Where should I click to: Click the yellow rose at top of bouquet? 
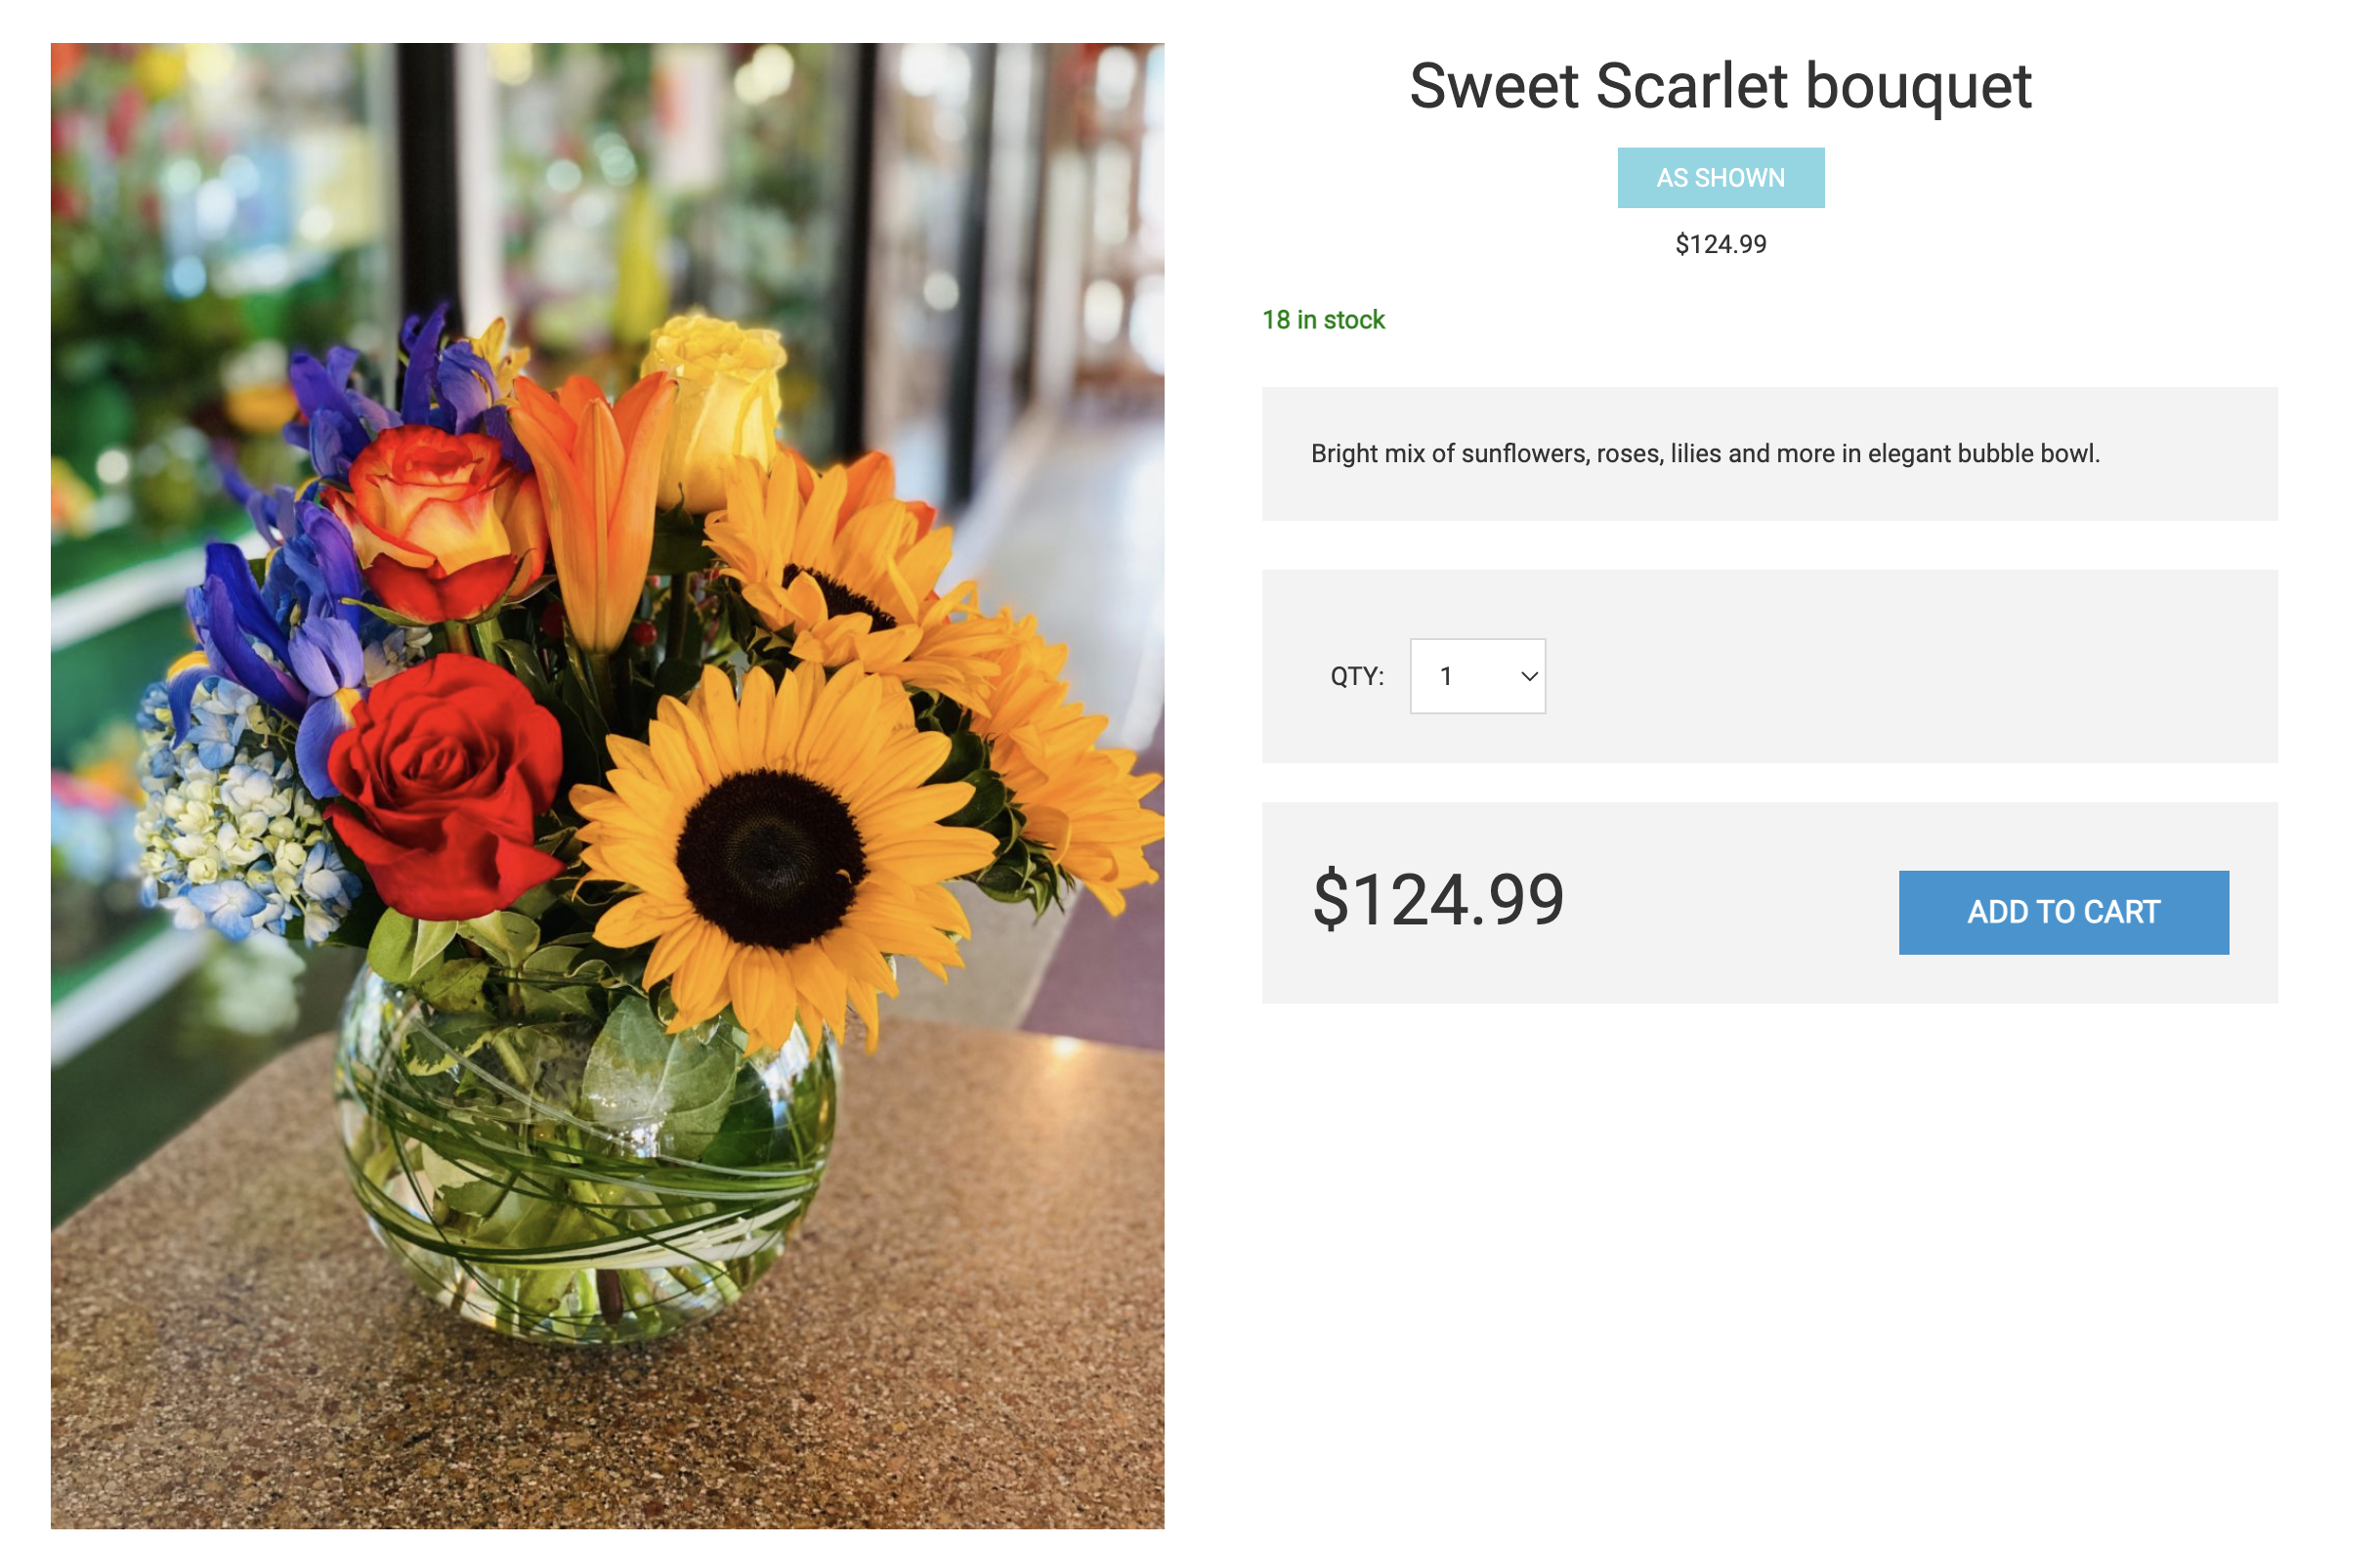[x=718, y=400]
